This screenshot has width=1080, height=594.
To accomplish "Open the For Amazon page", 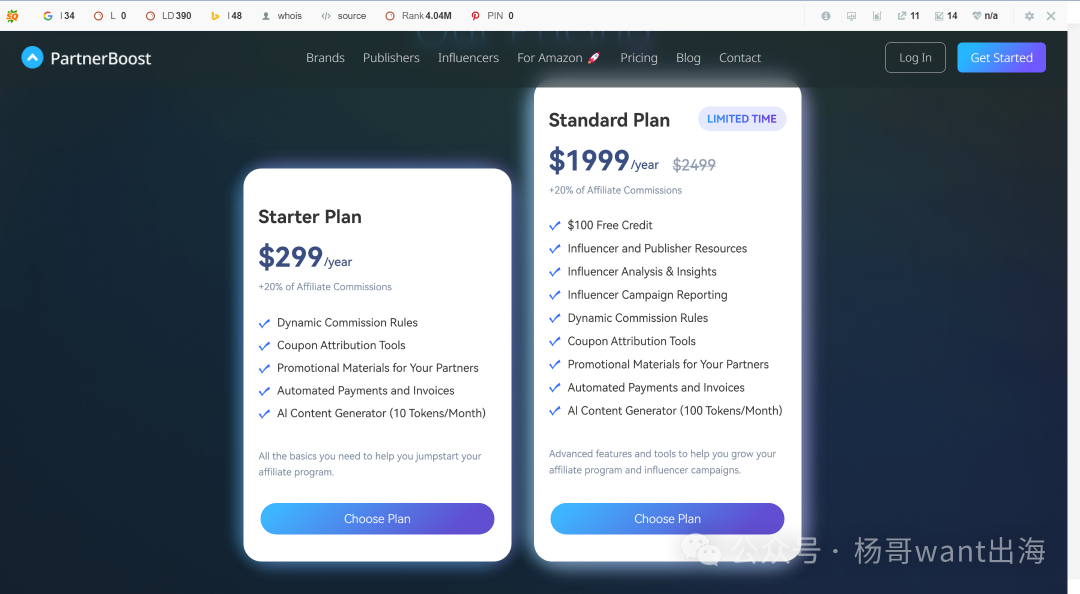I will [558, 58].
